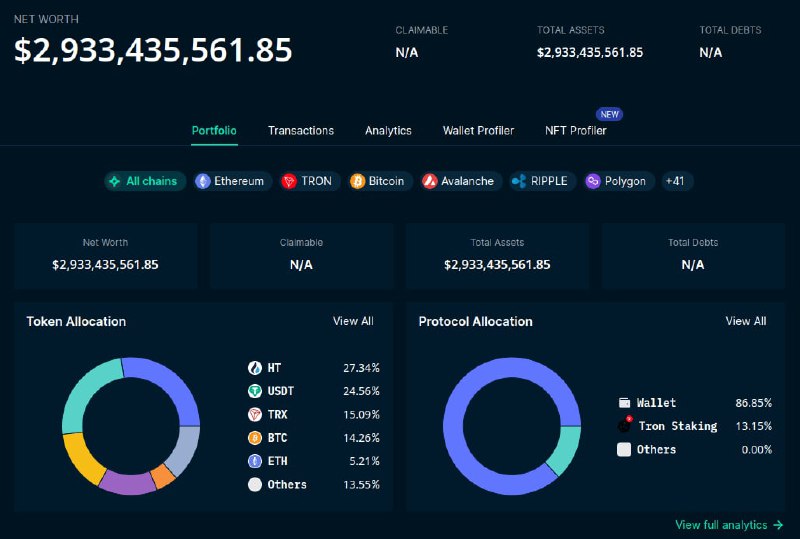
Task: Filter by the TRON chain
Action: [309, 181]
